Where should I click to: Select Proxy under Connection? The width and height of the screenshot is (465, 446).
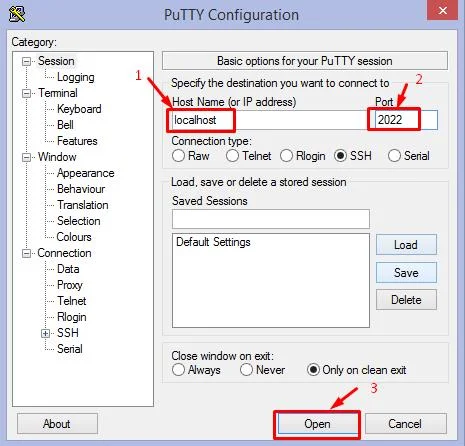click(x=70, y=285)
